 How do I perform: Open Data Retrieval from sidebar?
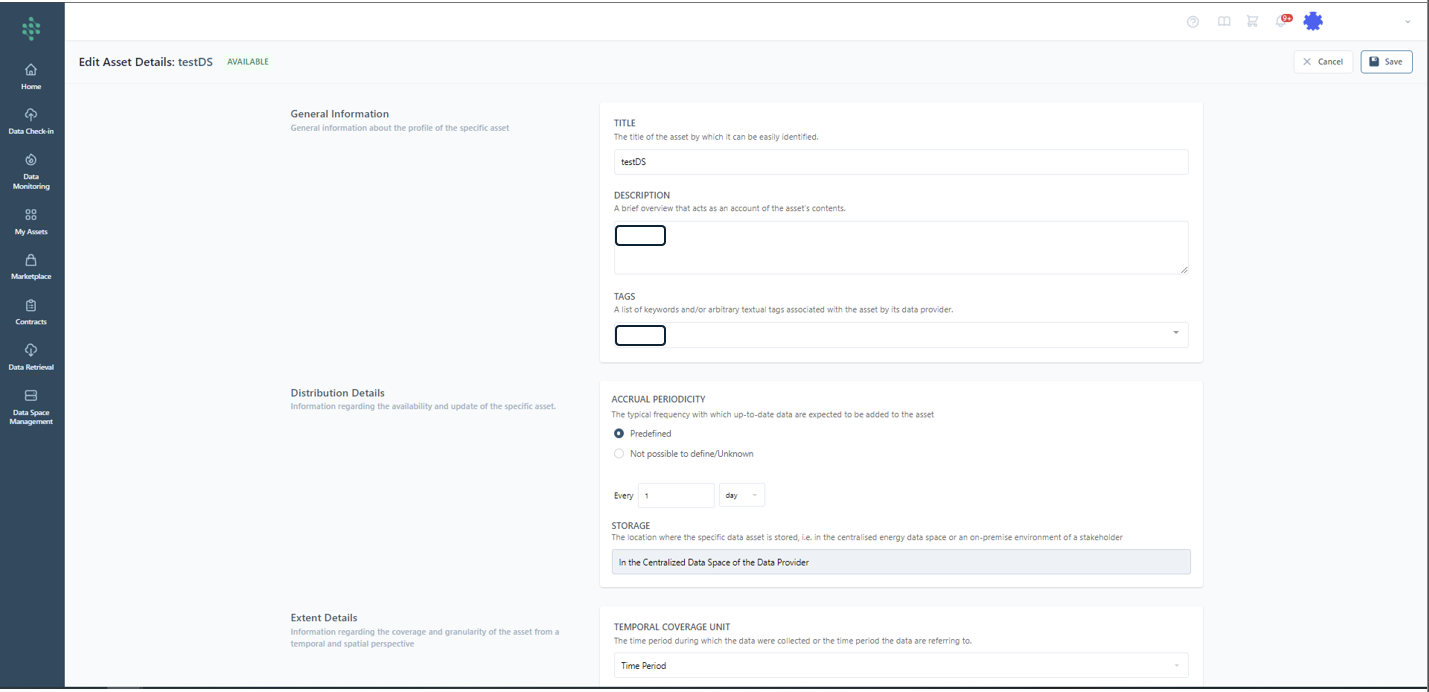tap(31, 357)
